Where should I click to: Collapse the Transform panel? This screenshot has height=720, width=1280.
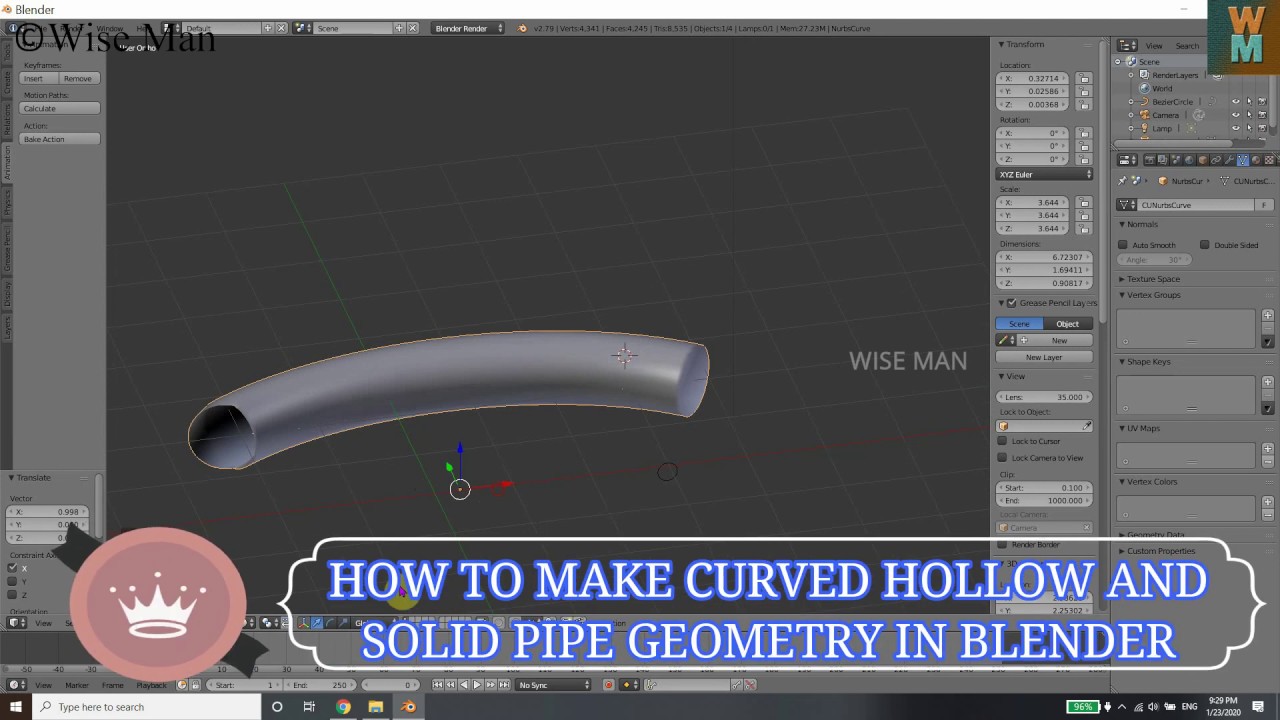tap(1001, 45)
